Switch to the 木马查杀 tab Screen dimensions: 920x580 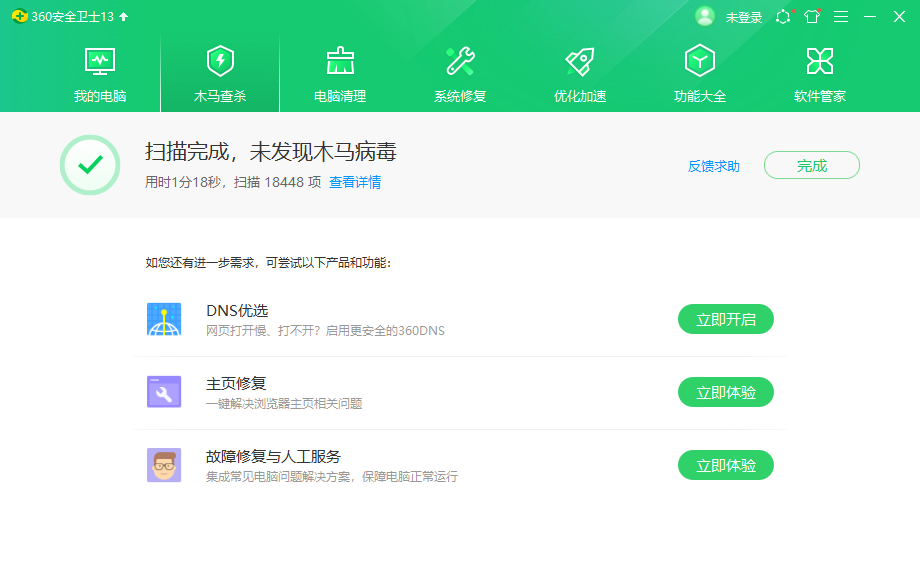coord(220,74)
